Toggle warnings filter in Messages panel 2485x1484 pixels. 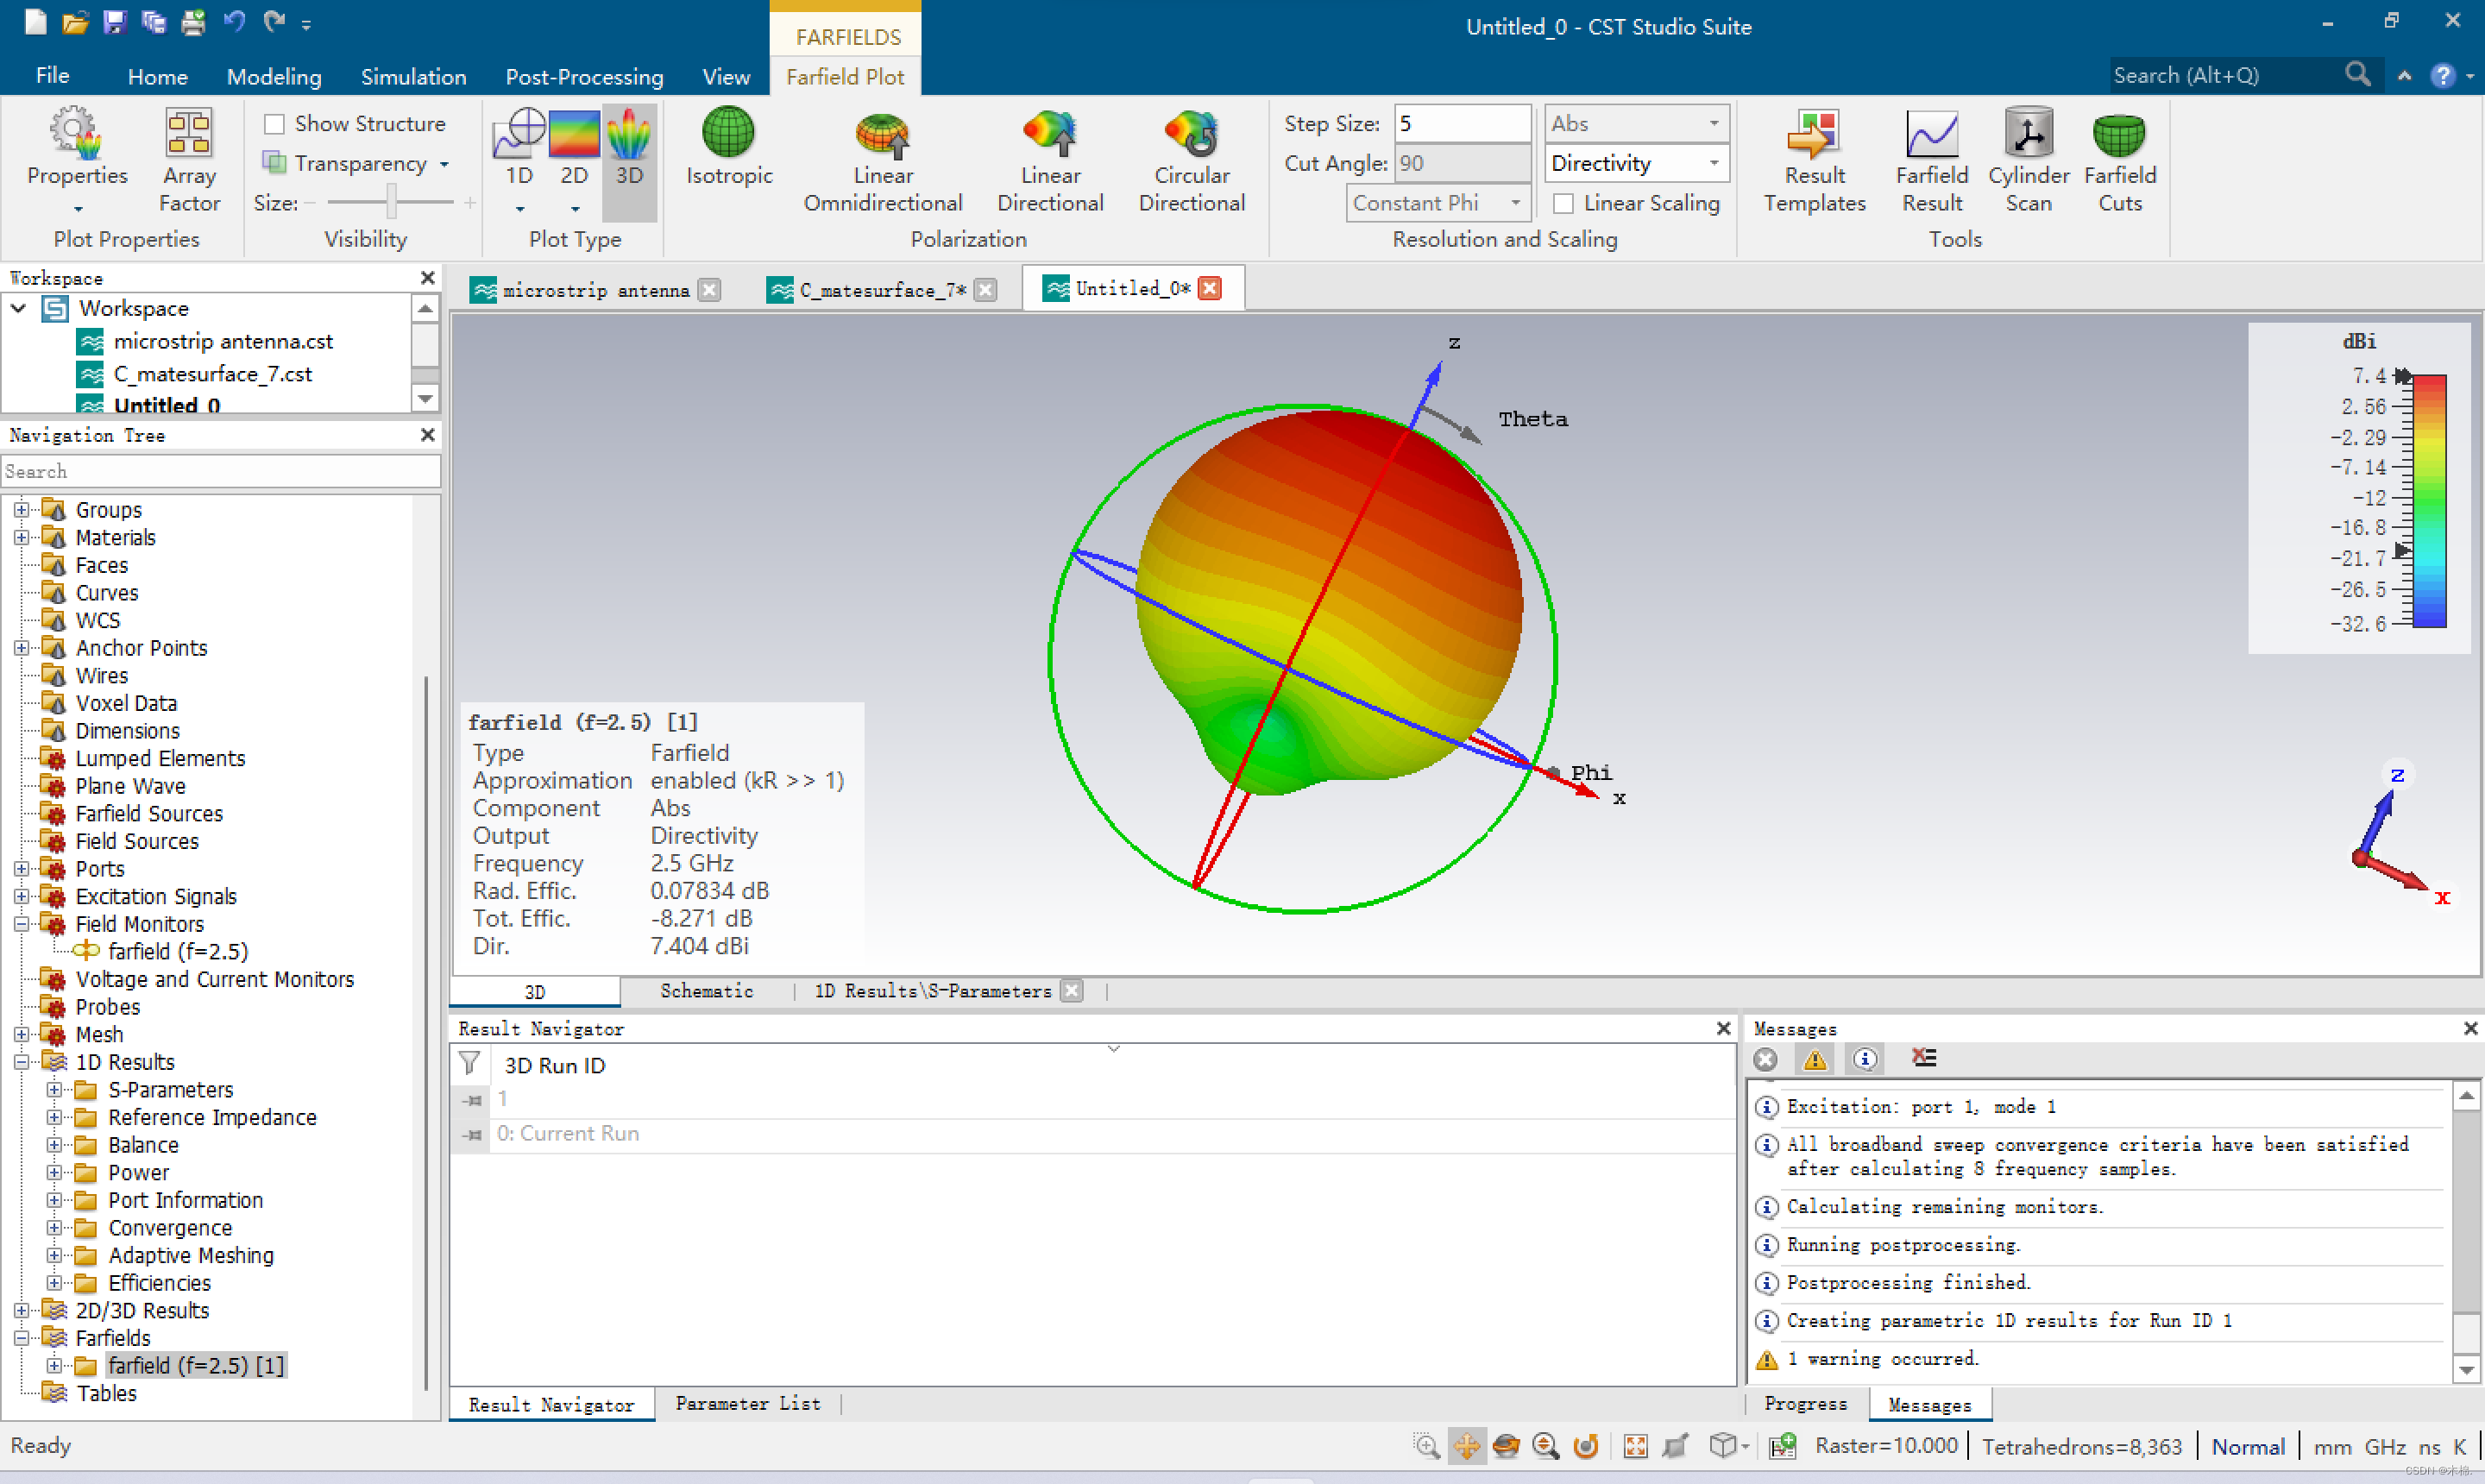tap(1814, 1059)
